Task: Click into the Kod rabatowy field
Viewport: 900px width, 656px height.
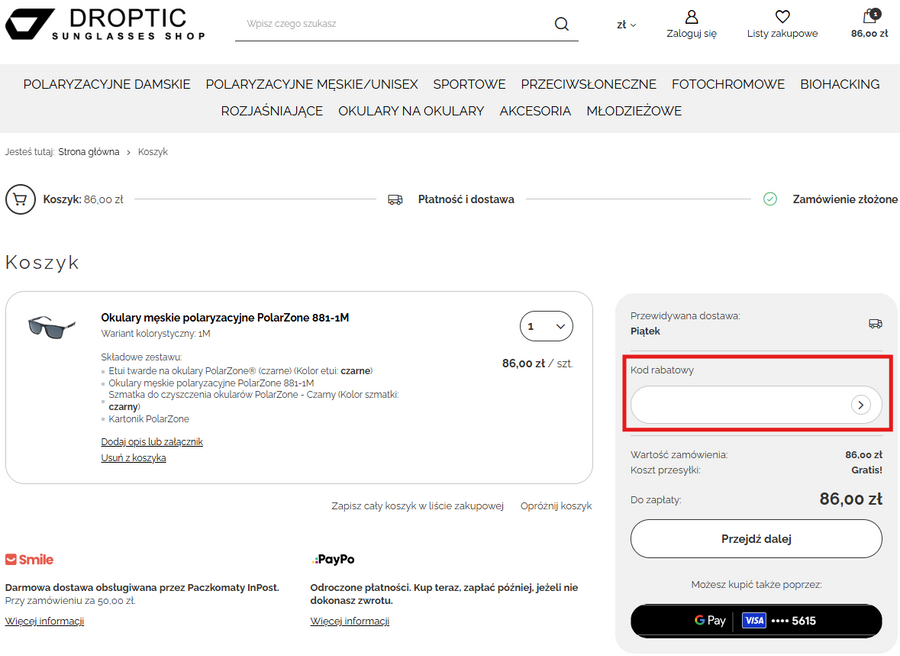Action: pos(740,405)
